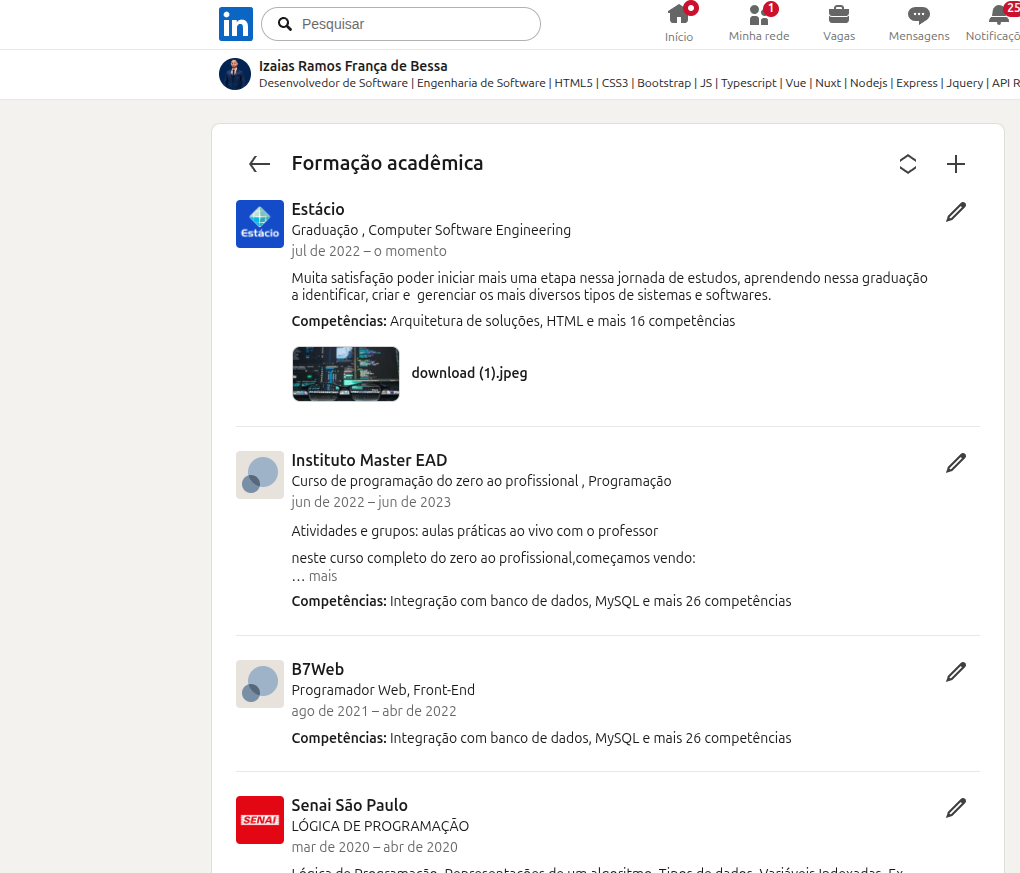
Task: Open download (1).jpeg media thumbnail
Action: click(345, 373)
